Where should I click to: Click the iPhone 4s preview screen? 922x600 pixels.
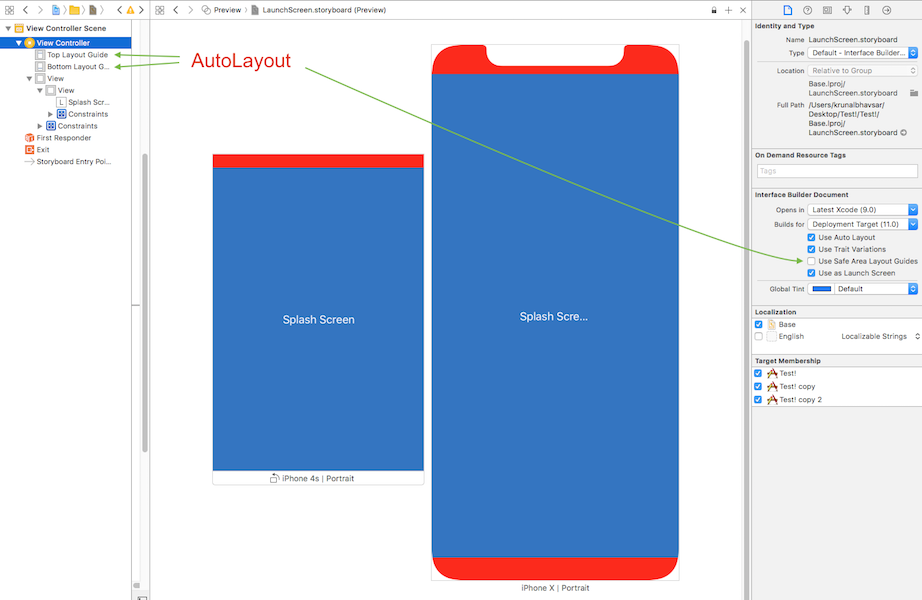pos(318,312)
